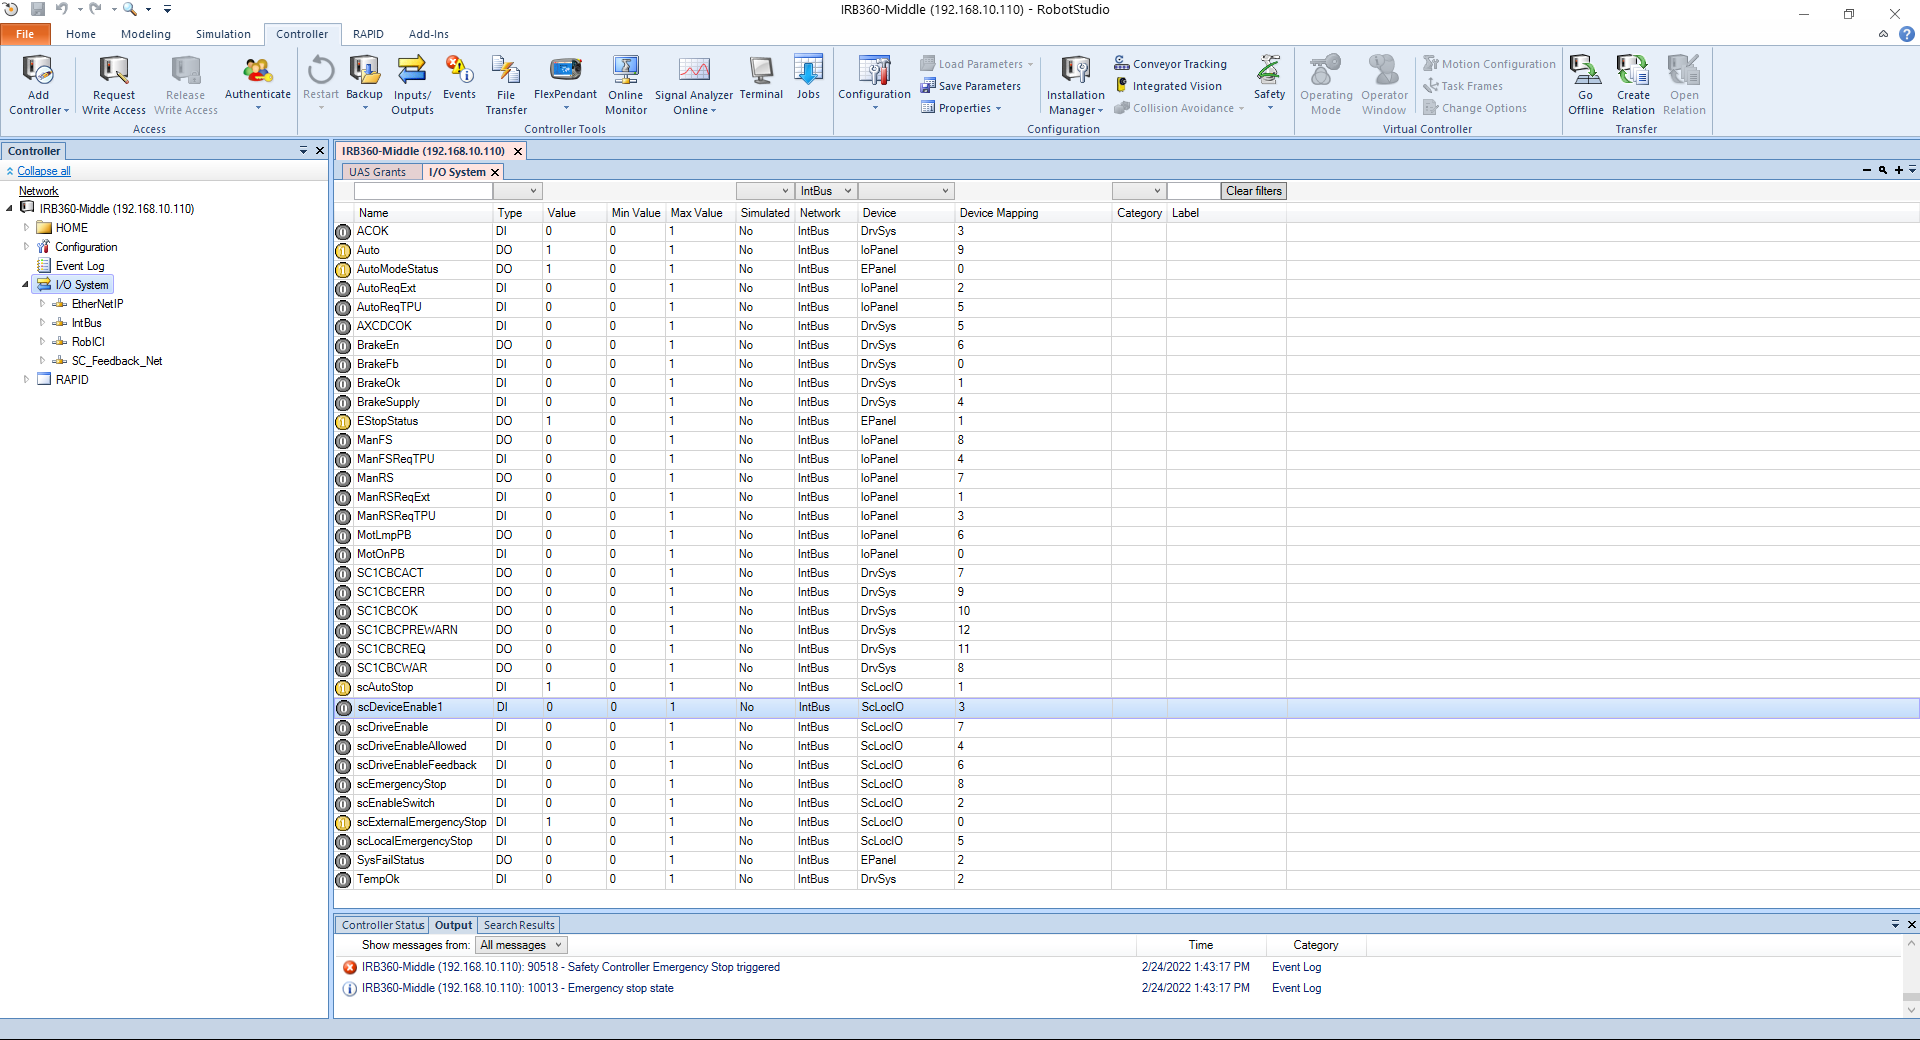
Task: Open the Device filter dropdown
Action: click(x=905, y=191)
